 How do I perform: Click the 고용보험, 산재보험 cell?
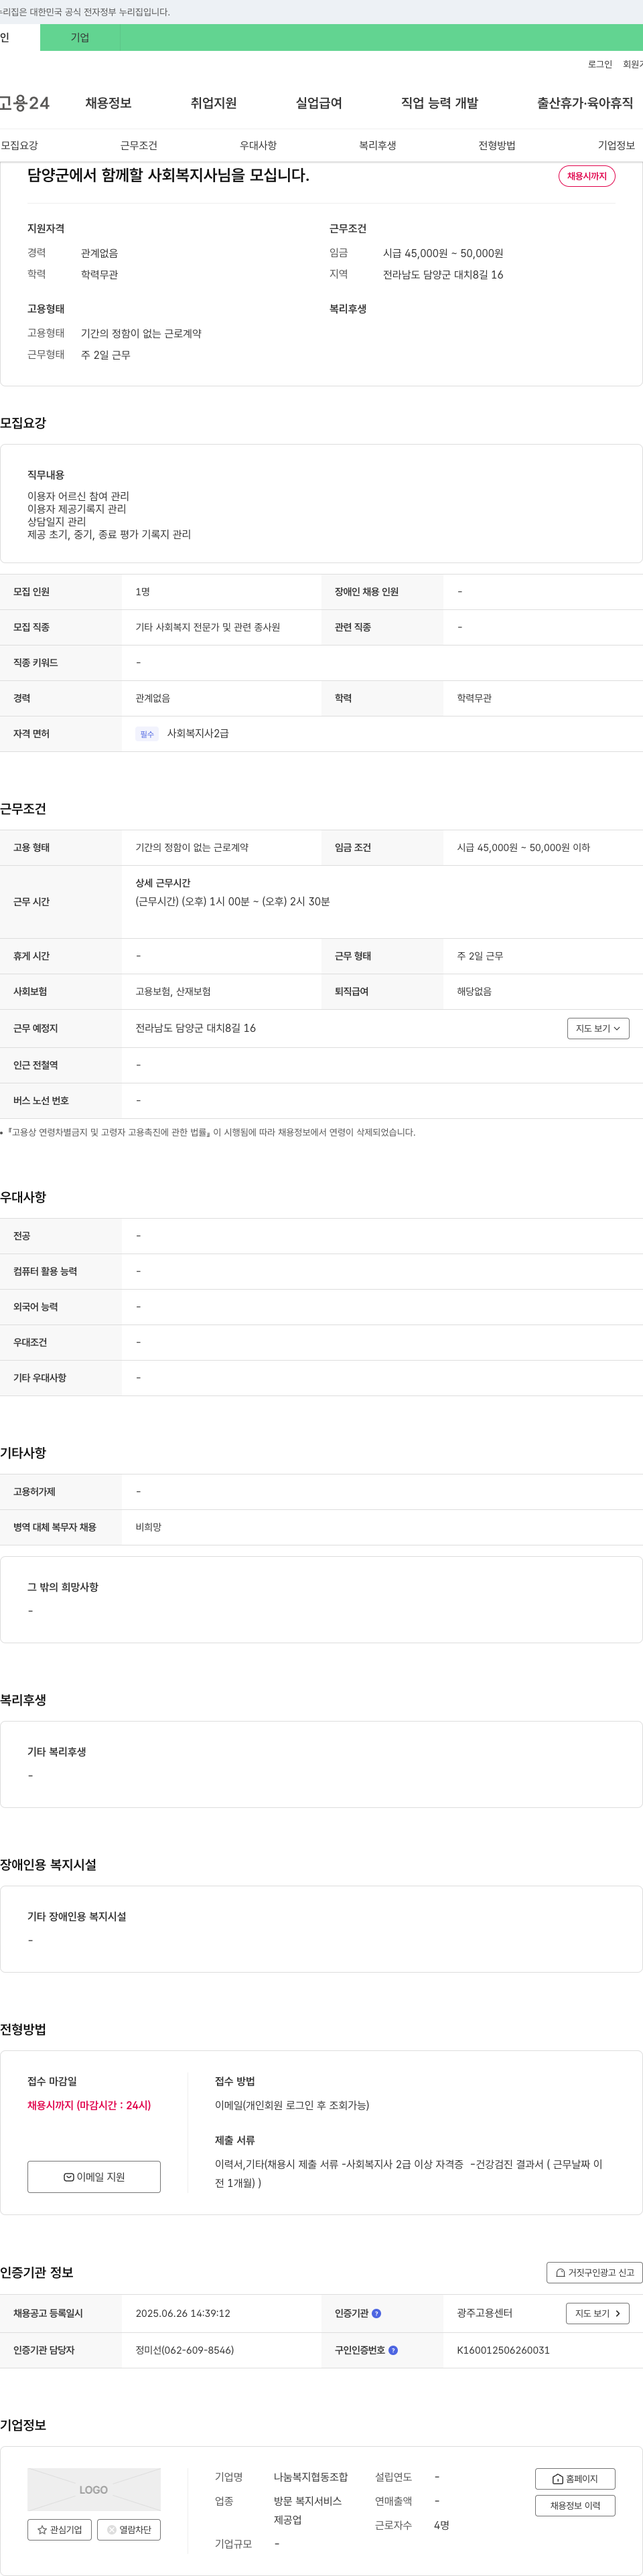pos(173,991)
